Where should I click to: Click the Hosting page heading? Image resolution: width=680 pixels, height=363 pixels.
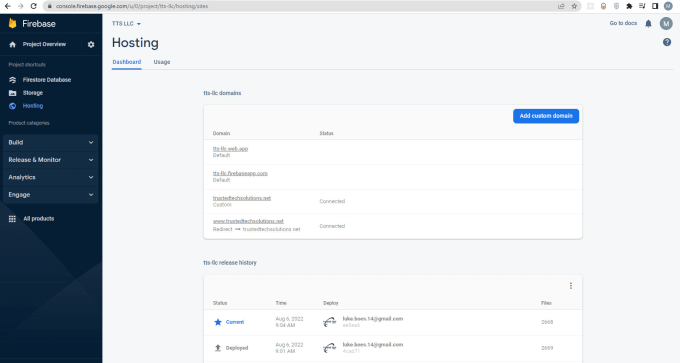tap(135, 43)
